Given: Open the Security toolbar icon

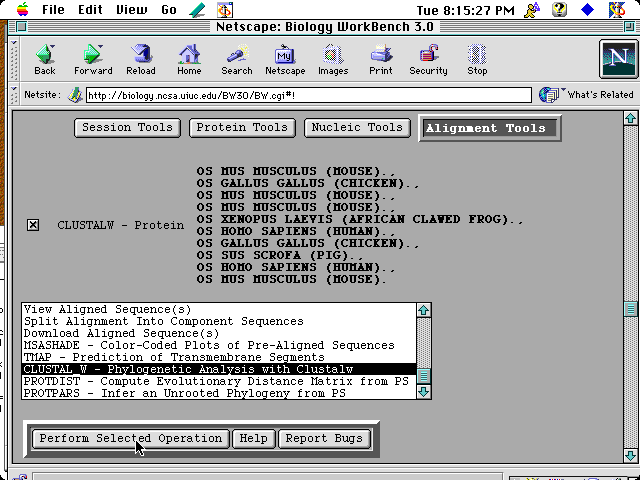Looking at the screenshot, I should pos(428,59).
